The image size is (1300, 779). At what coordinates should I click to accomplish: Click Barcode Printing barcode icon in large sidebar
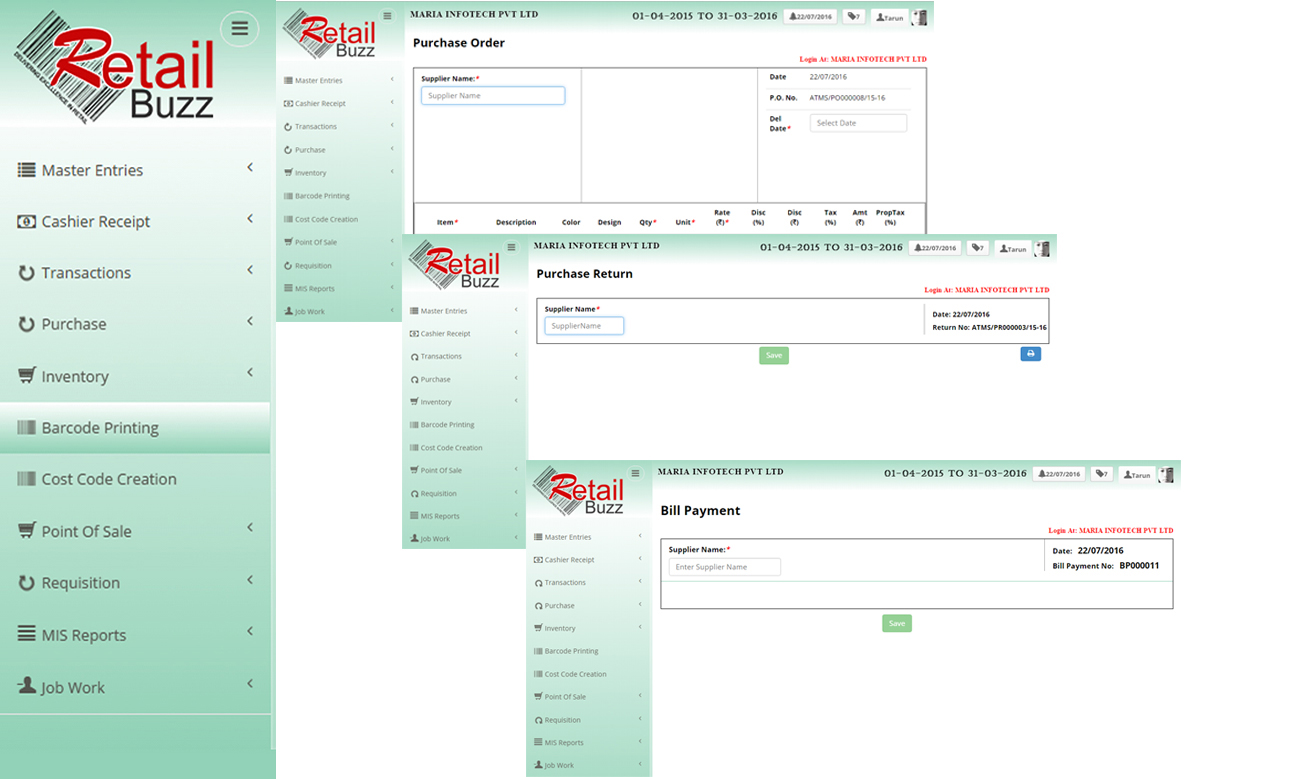[27, 427]
